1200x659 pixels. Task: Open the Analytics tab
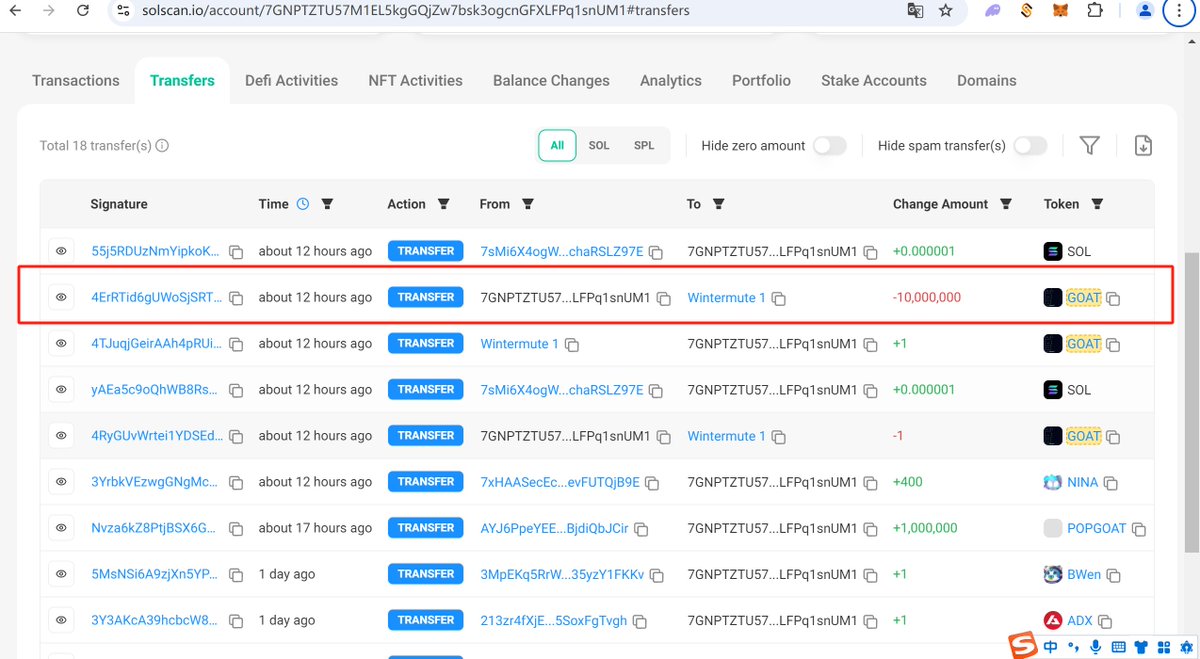[670, 81]
